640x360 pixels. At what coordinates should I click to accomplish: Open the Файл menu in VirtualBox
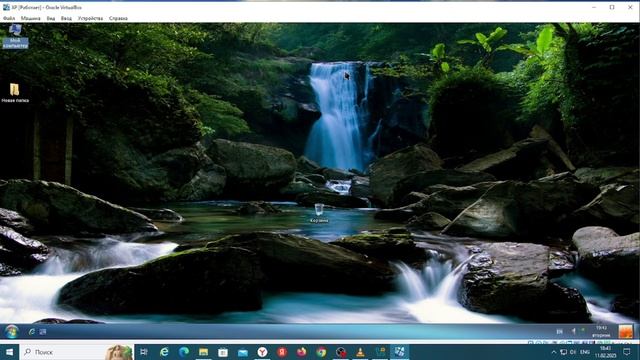point(9,18)
